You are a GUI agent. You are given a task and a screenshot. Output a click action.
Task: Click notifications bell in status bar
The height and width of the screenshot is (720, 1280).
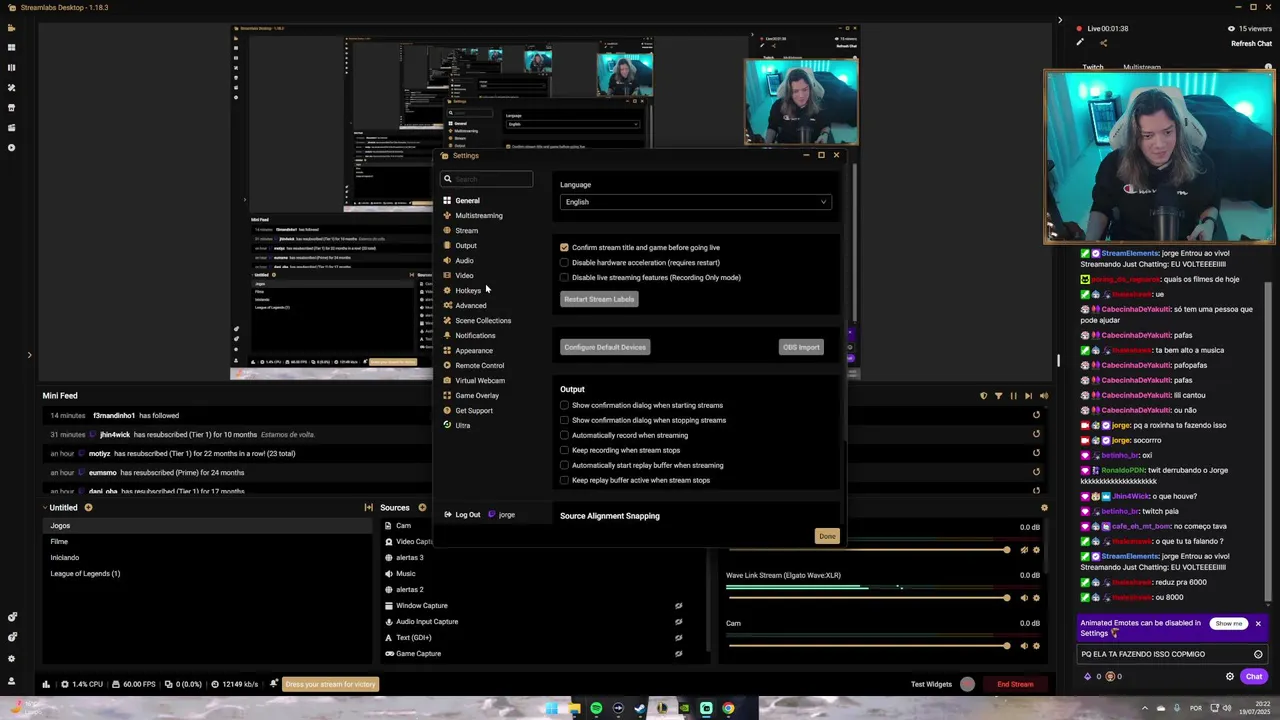274,684
